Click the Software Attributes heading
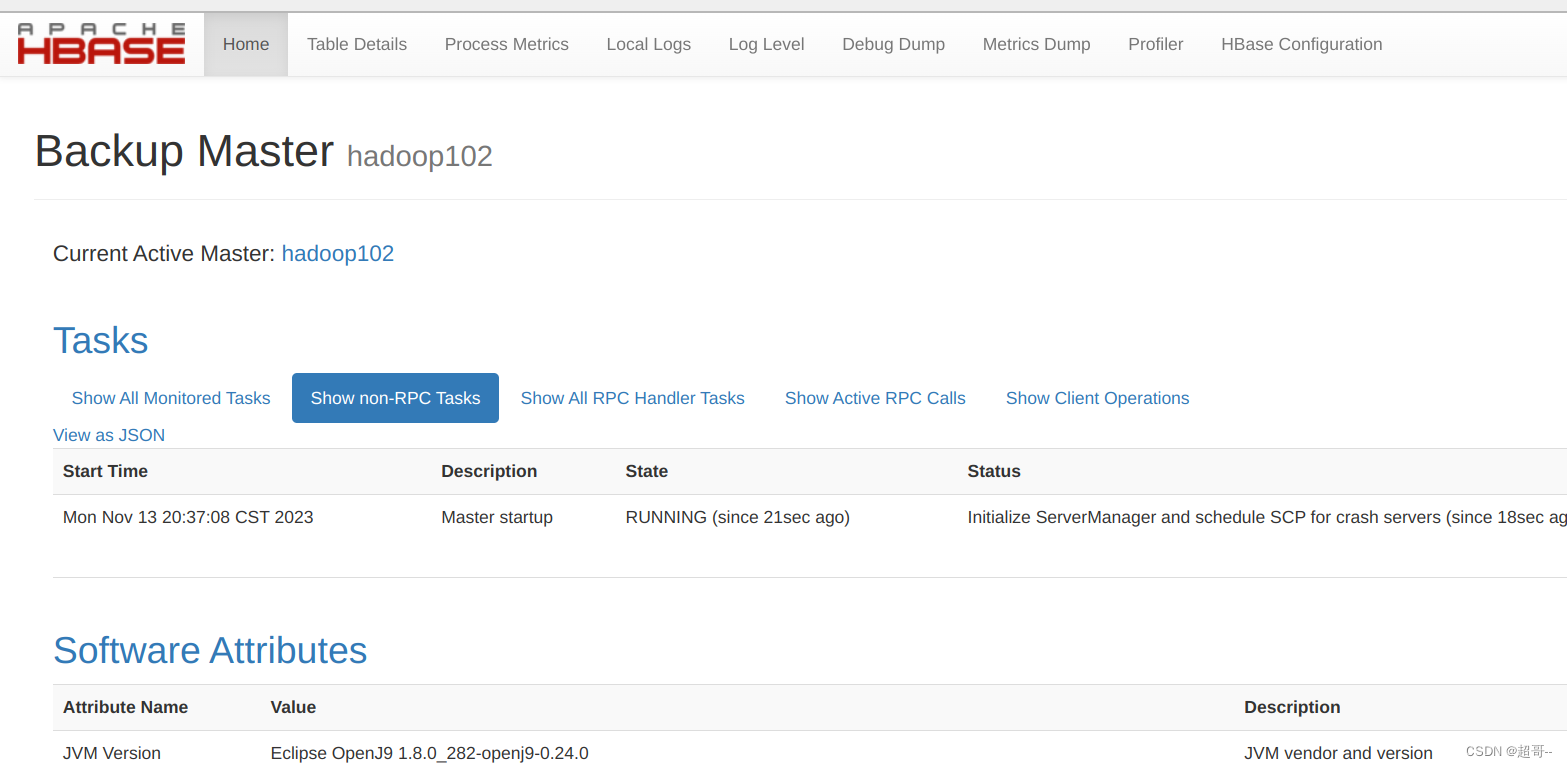The height and width of the screenshot is (767, 1567). pos(210,651)
